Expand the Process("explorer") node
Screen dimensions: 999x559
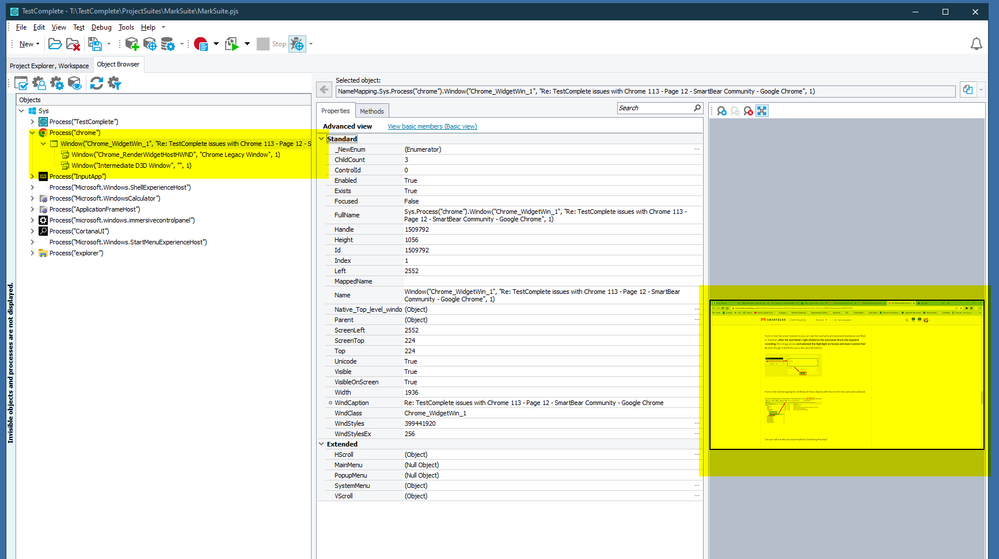tap(32, 253)
